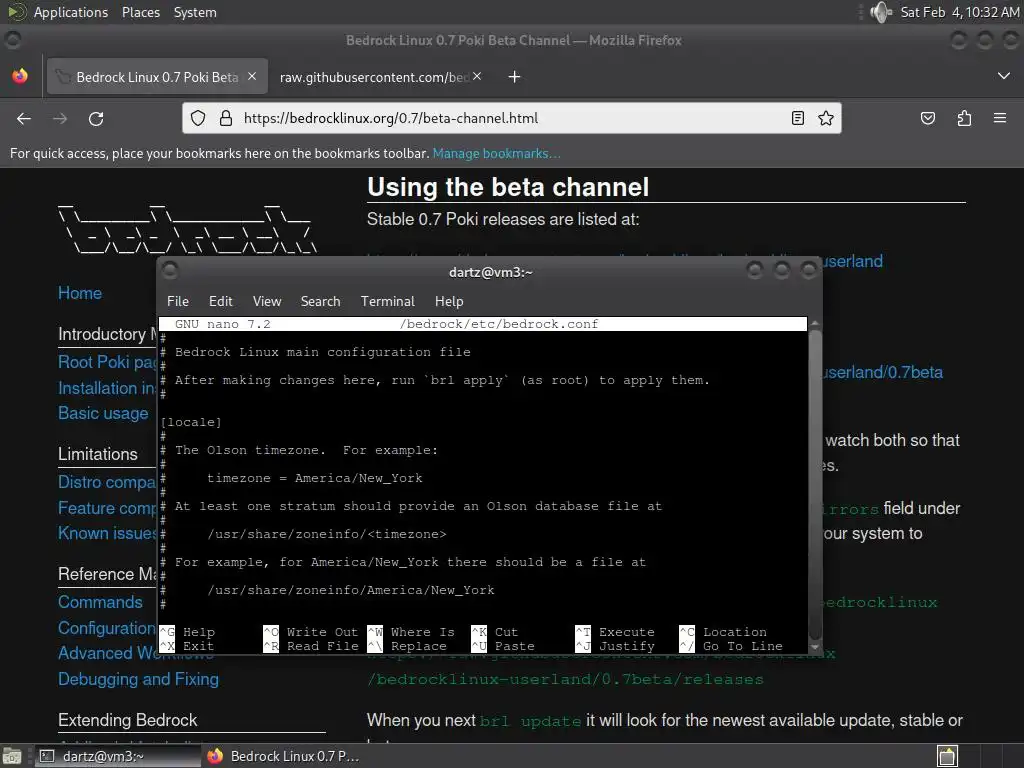Toggle reader view in address bar
This screenshot has width=1024, height=768.
click(797, 118)
